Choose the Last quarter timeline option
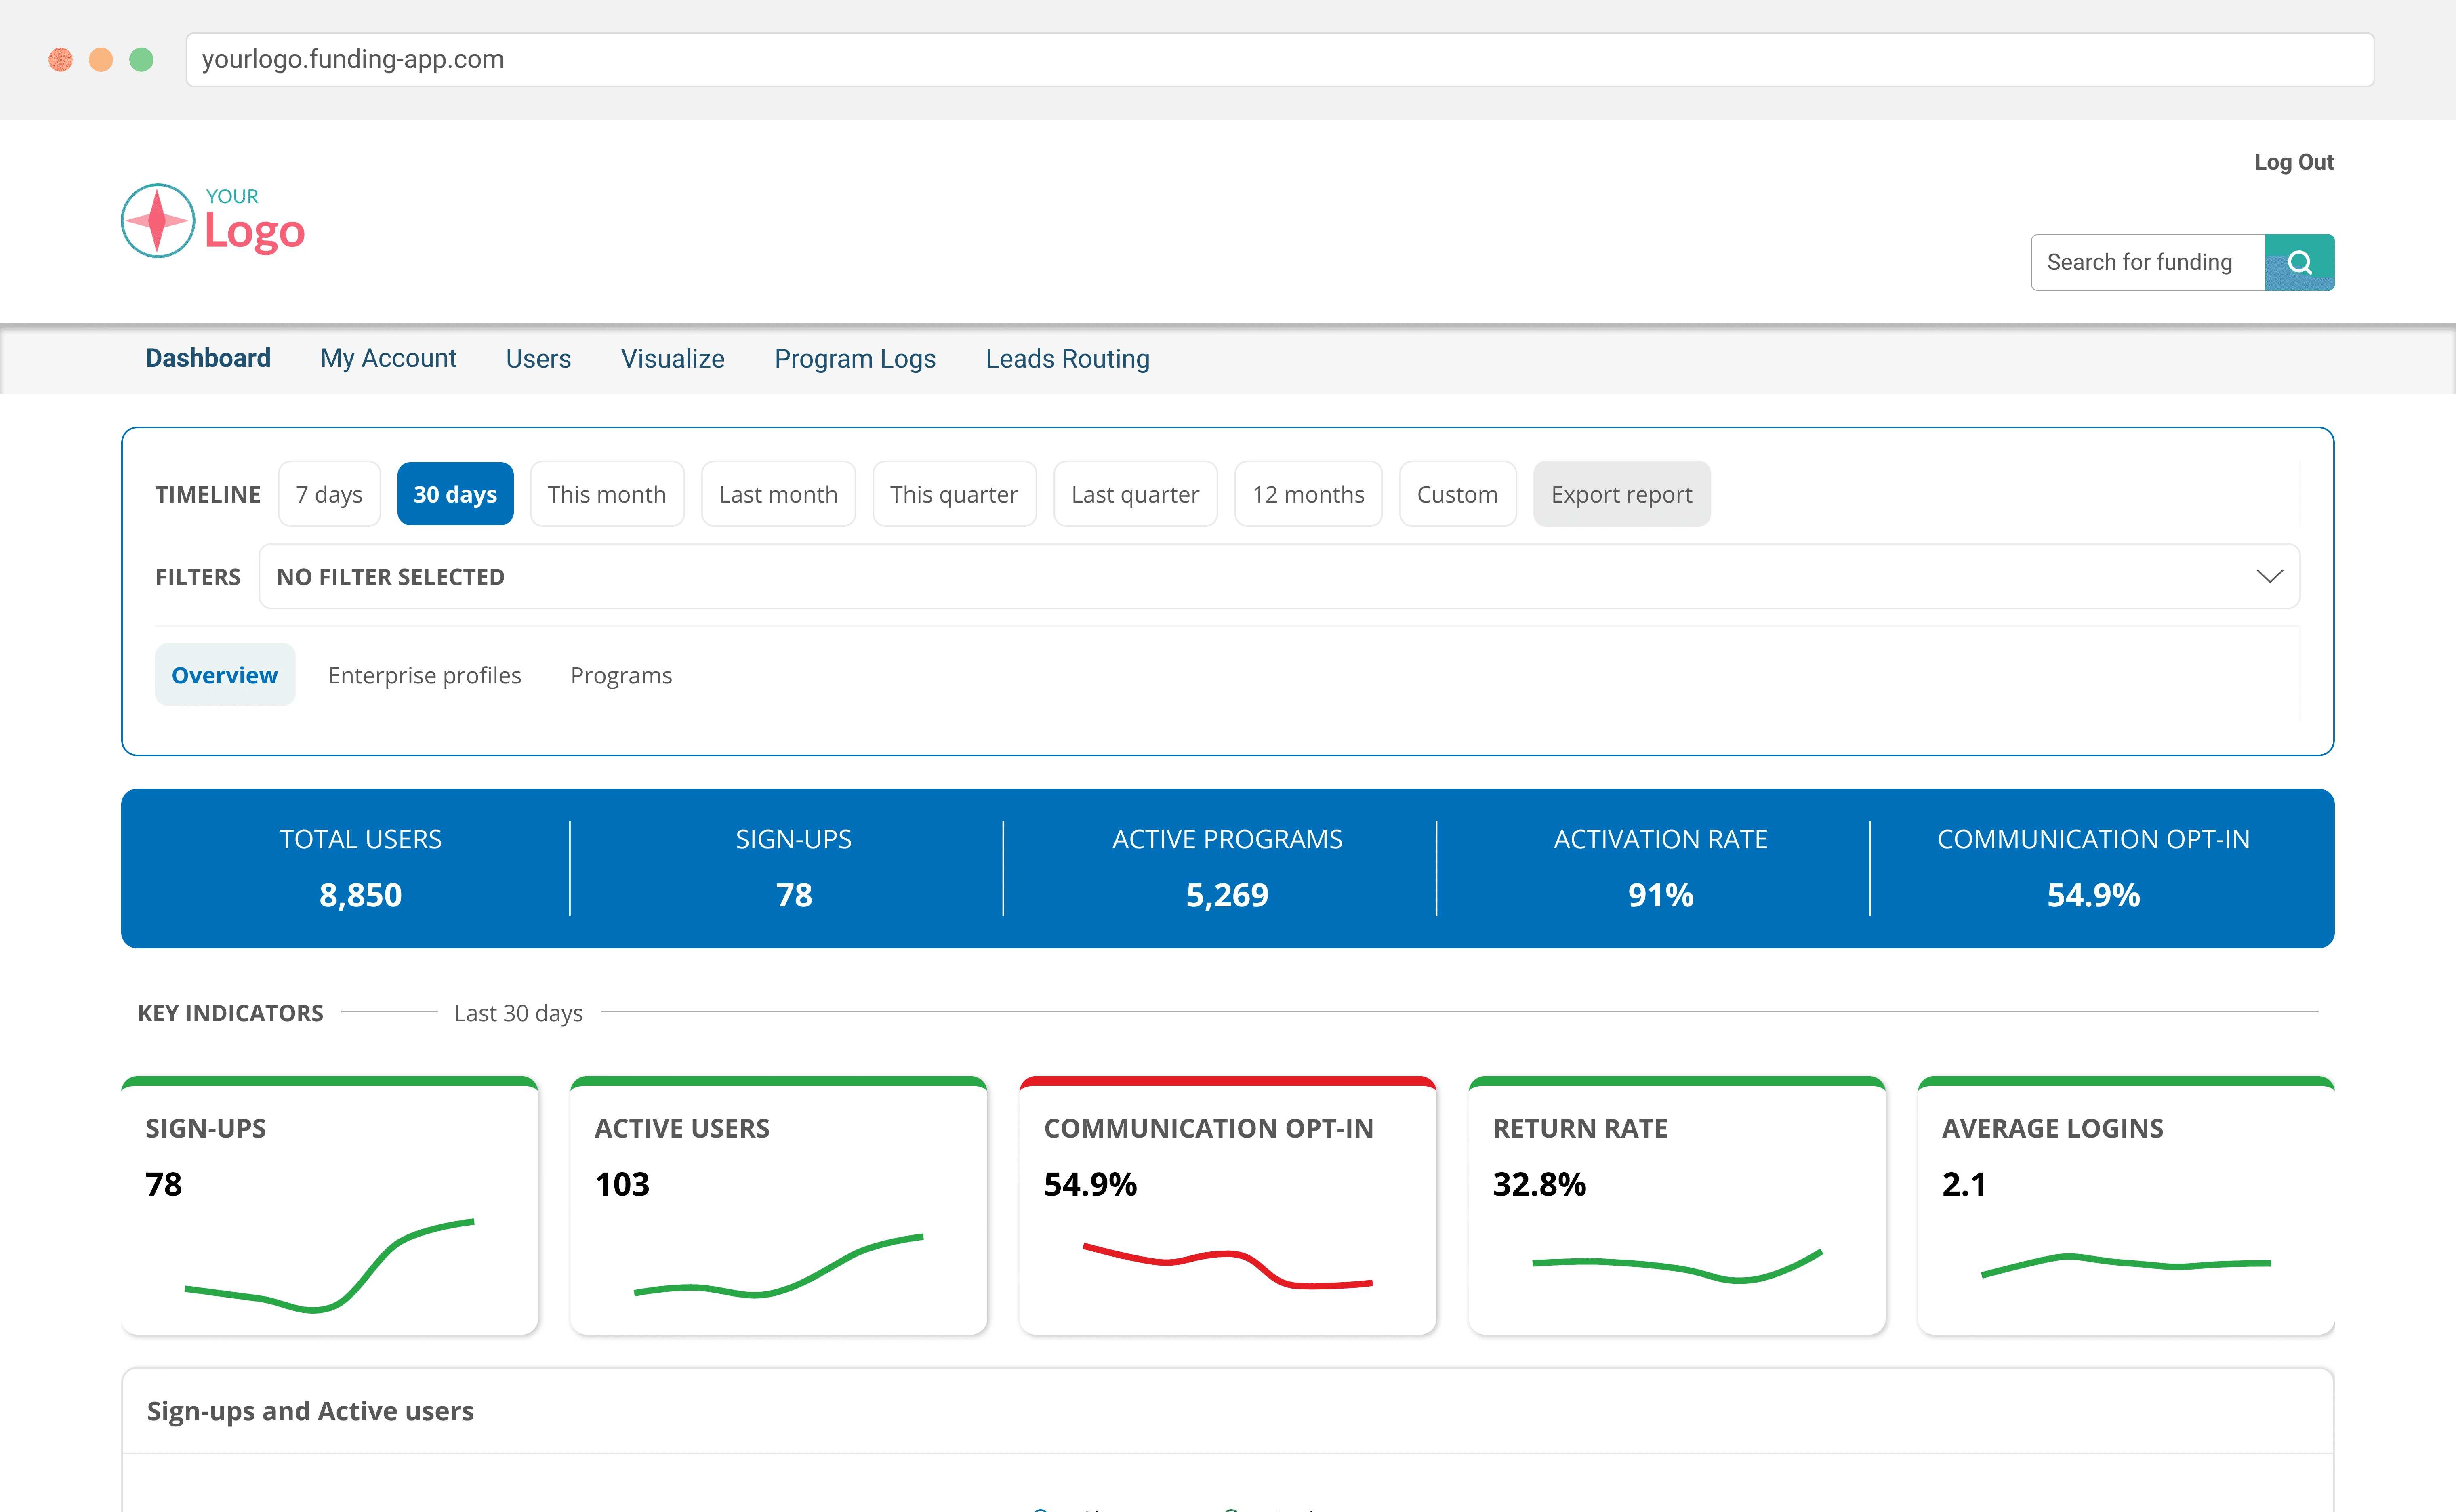Image resolution: width=2456 pixels, height=1512 pixels. (1135, 494)
